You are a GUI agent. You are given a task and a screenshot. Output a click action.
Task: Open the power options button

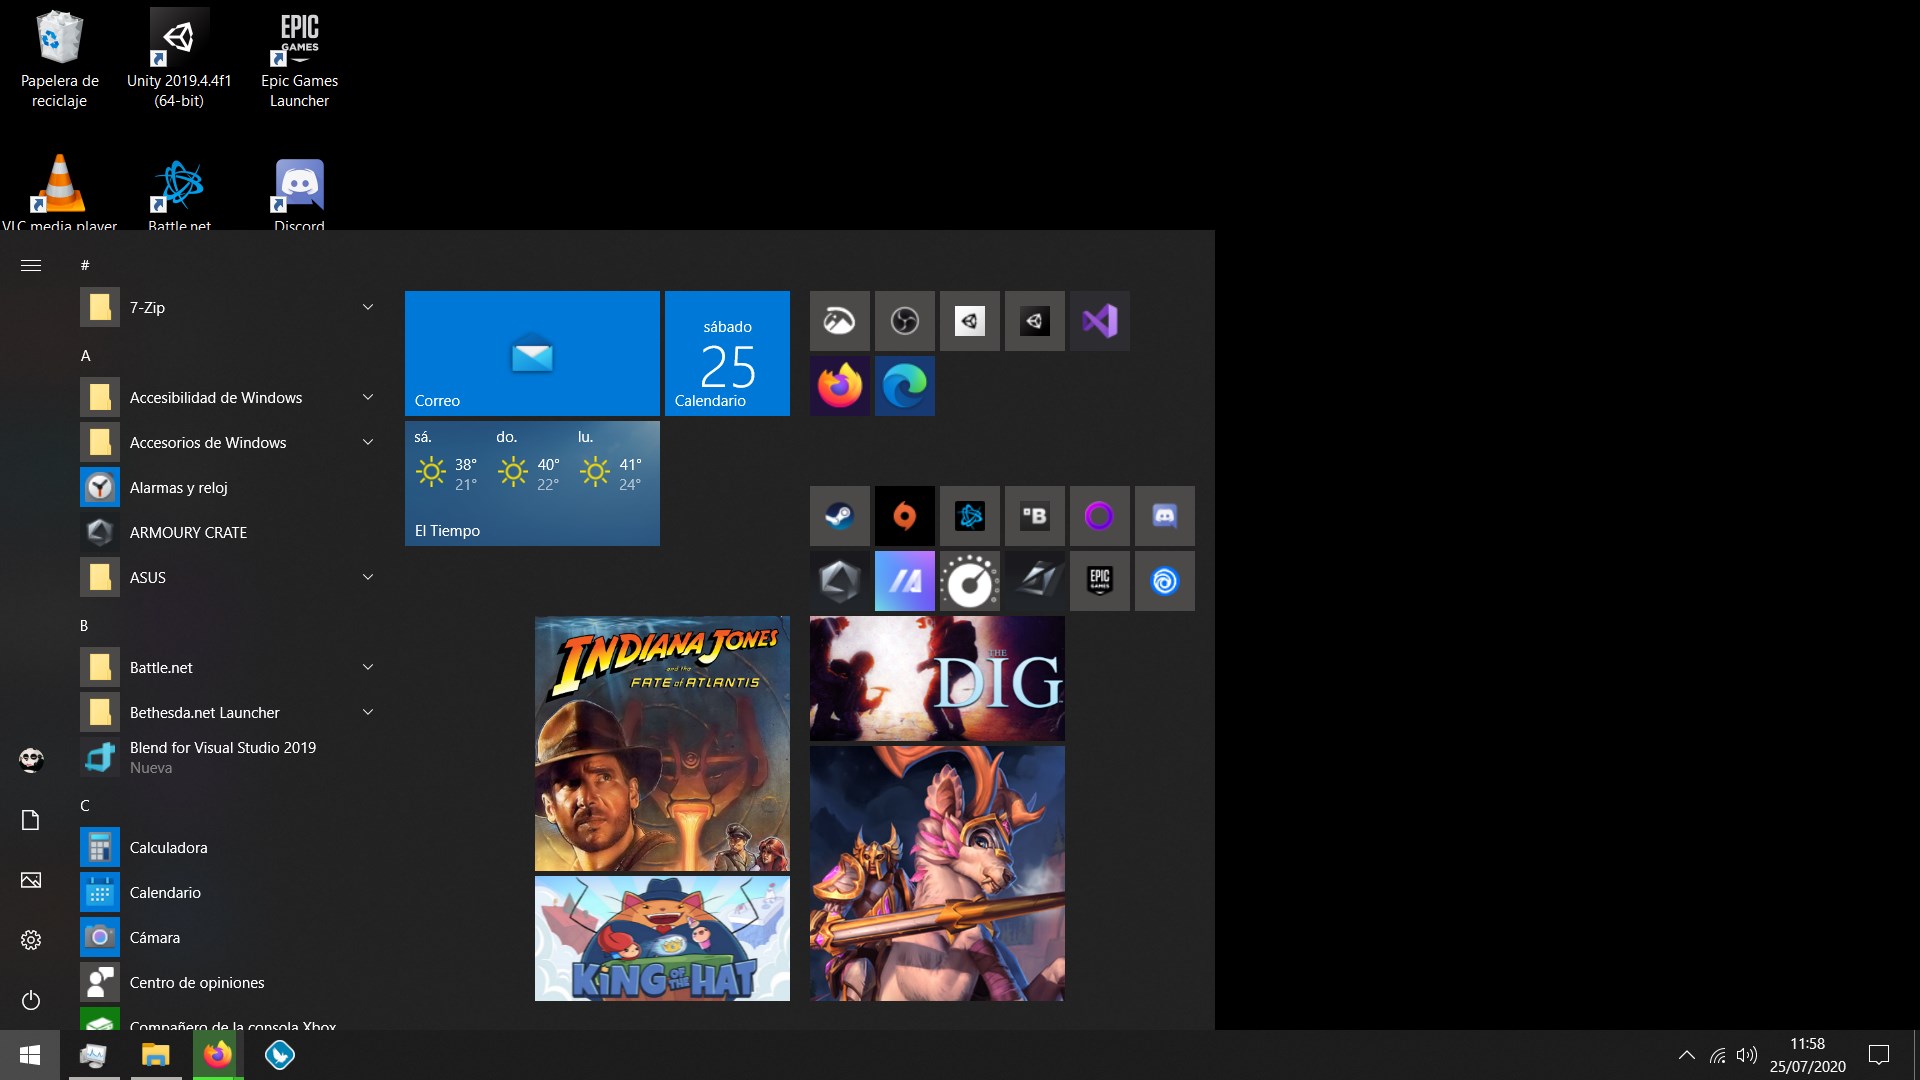click(31, 1000)
